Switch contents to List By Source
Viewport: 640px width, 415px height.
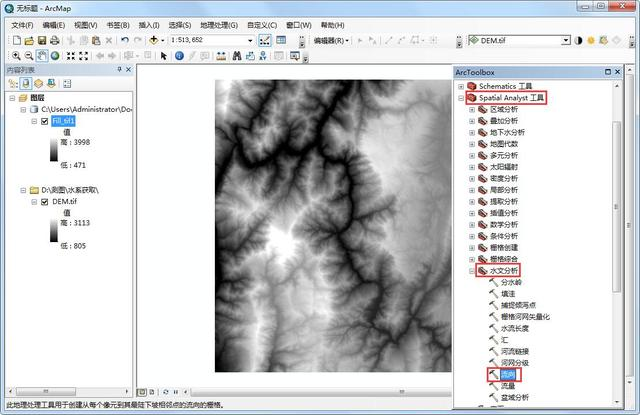point(26,84)
